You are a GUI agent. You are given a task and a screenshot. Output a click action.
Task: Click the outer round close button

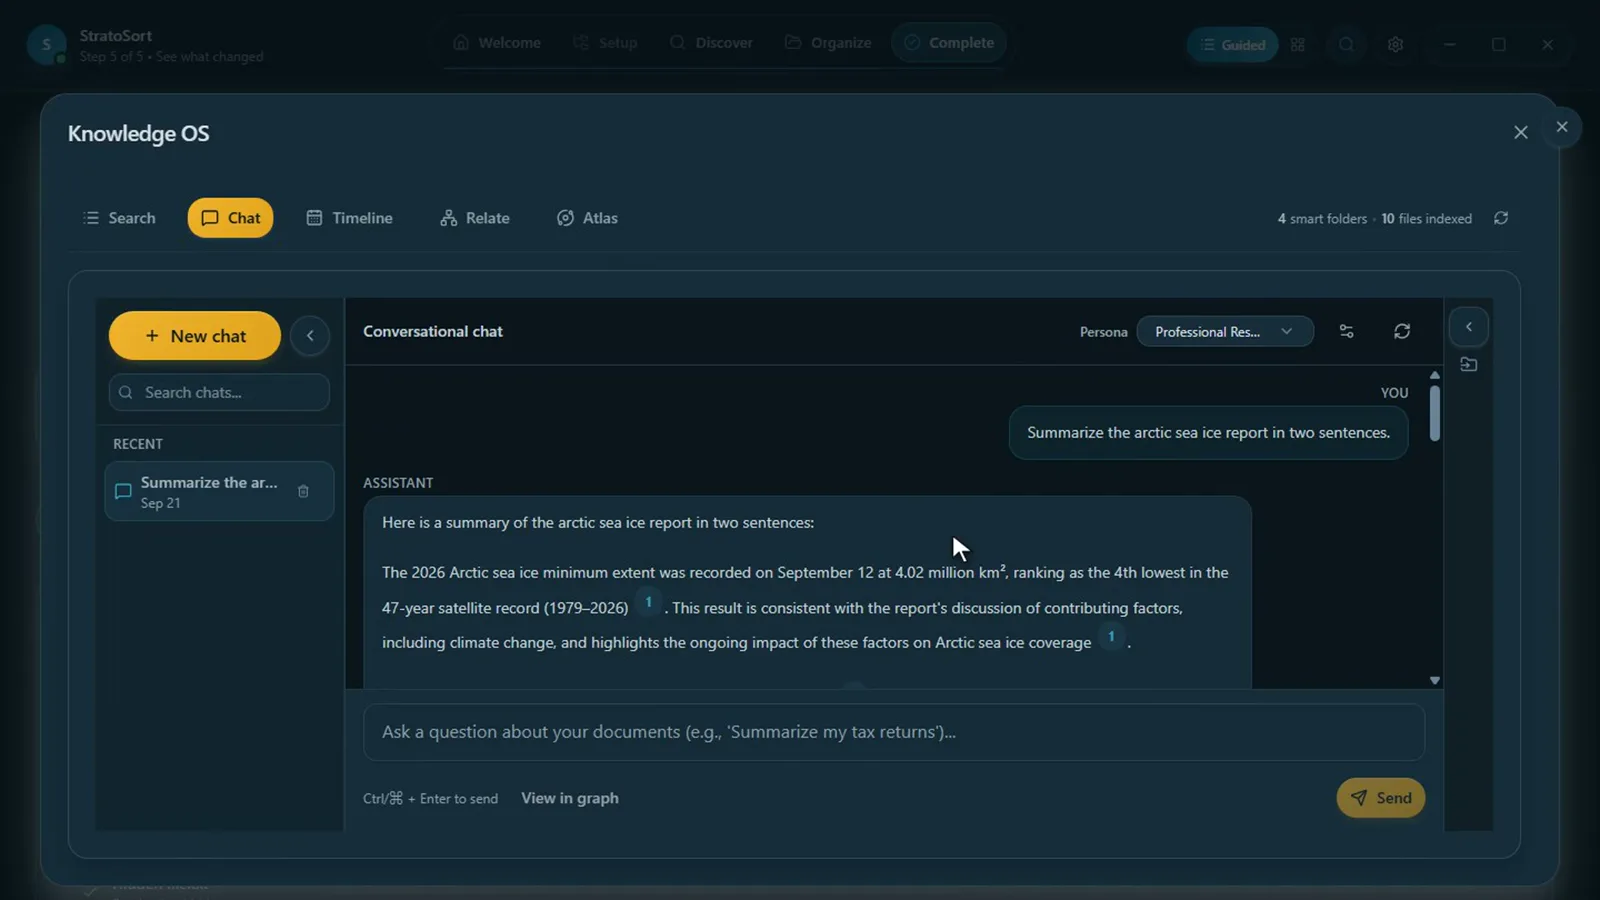tap(1561, 127)
